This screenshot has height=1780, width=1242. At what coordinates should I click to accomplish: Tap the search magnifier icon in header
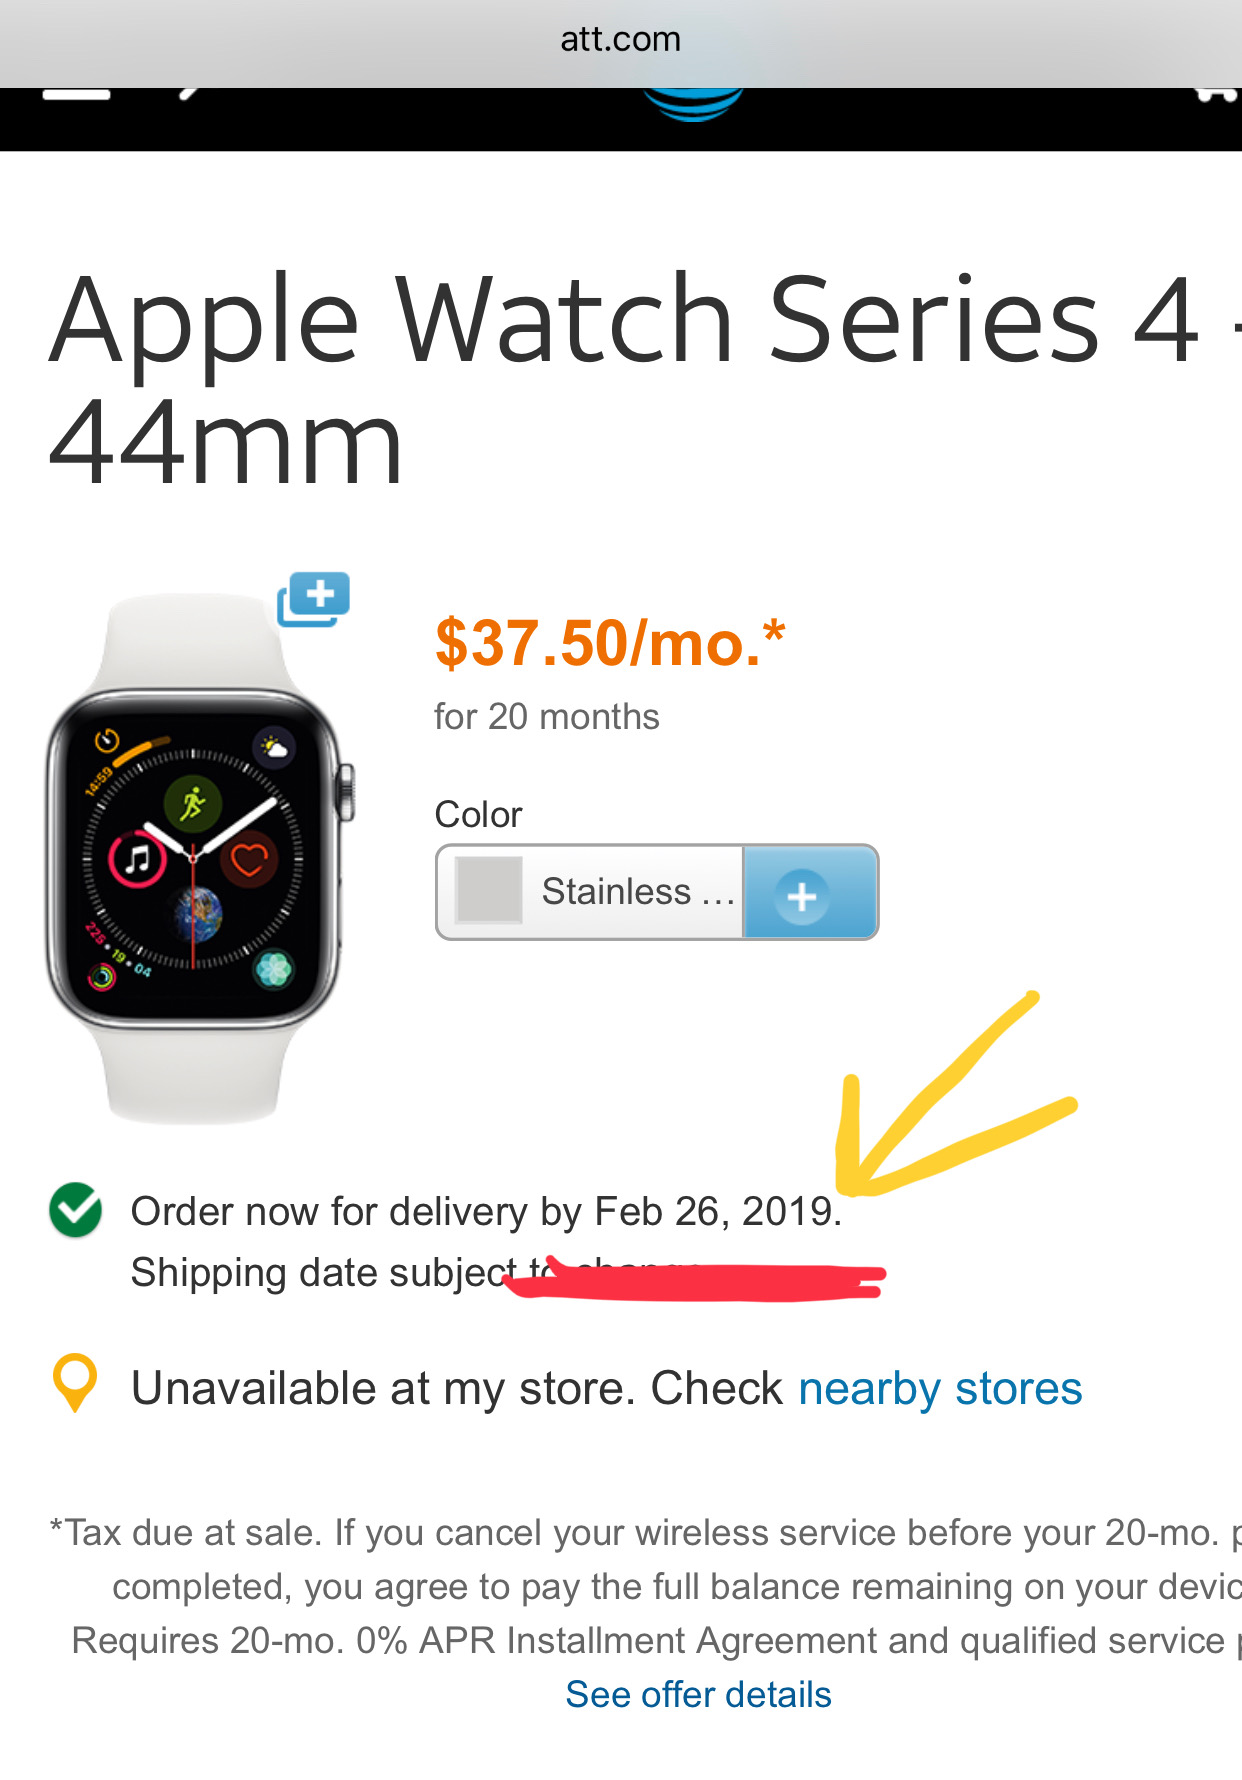[x=190, y=93]
